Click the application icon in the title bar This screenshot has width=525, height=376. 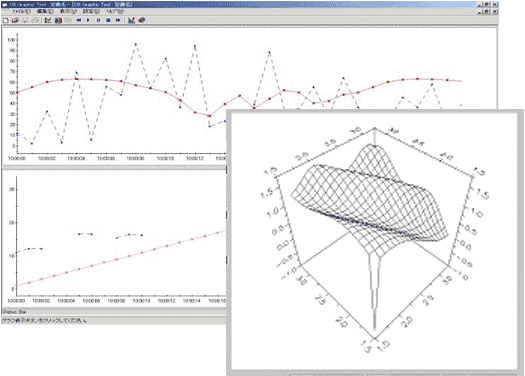point(5,5)
